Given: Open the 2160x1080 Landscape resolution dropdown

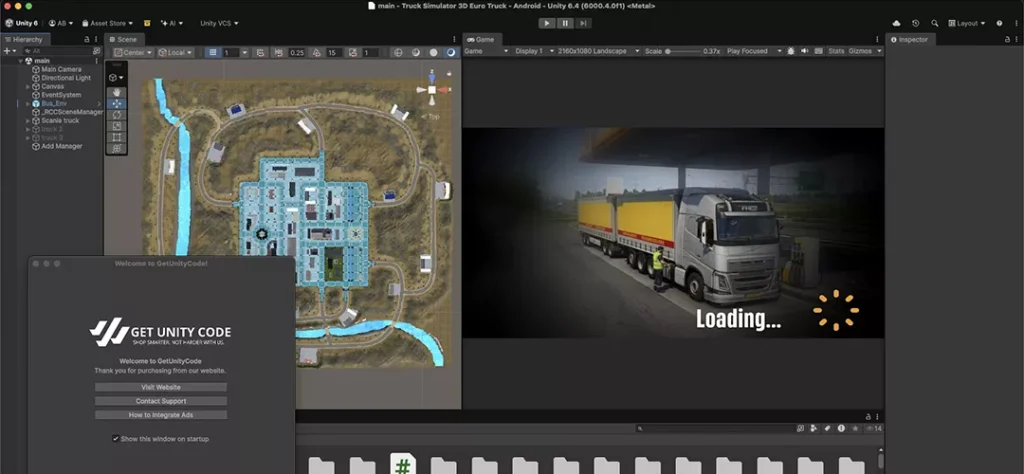Looking at the screenshot, I should coord(598,51).
